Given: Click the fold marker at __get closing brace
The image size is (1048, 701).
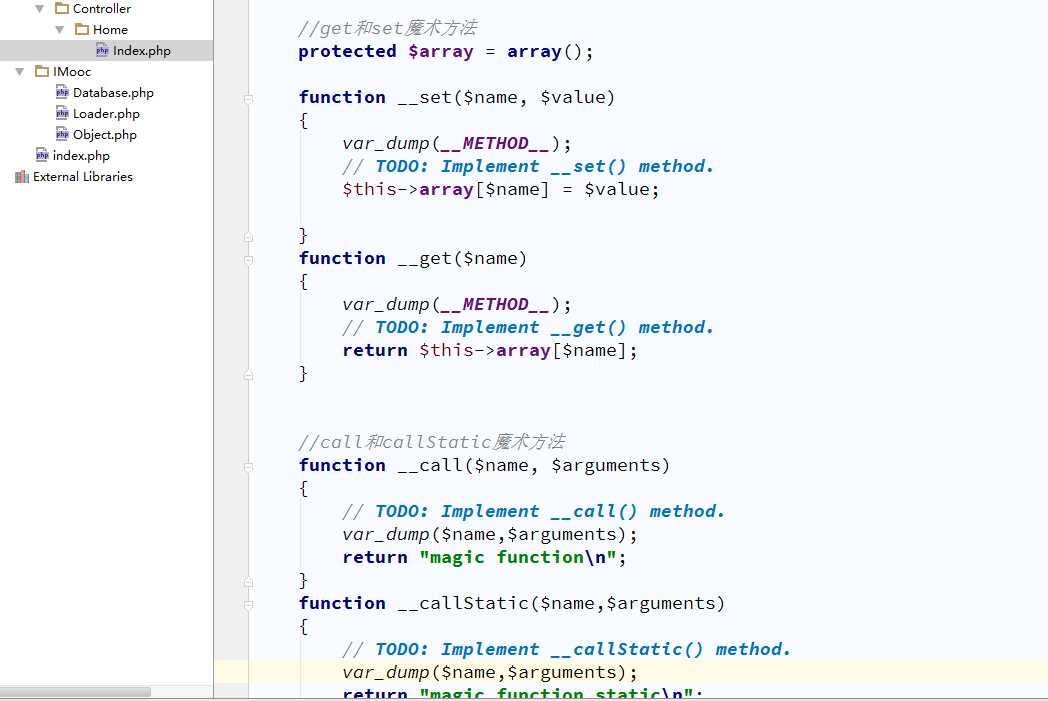Looking at the screenshot, I should tap(249, 376).
